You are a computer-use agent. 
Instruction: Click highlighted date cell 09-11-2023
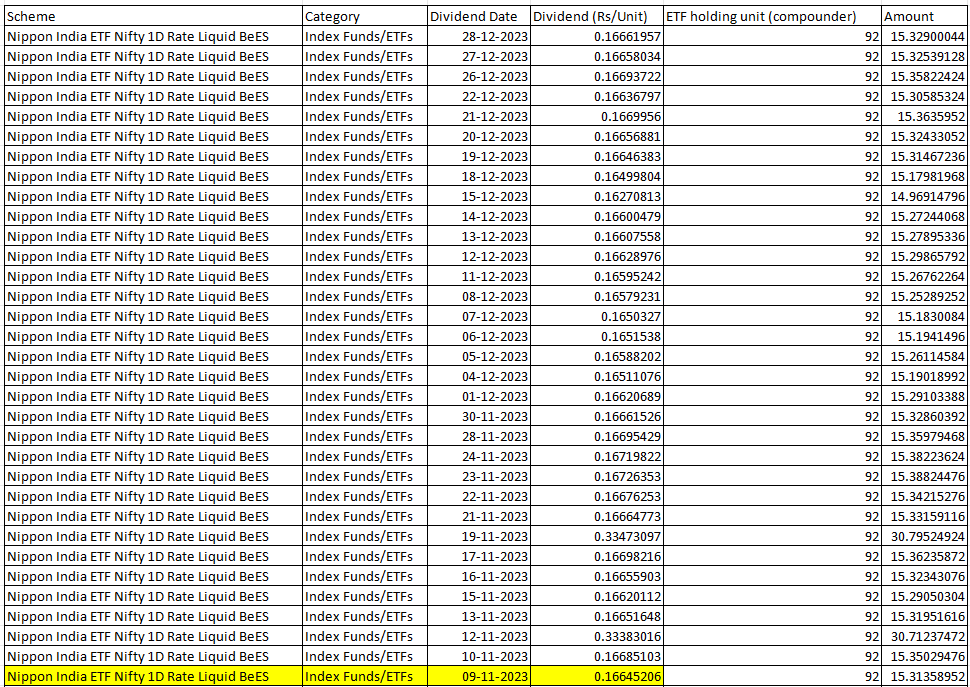tap(479, 676)
